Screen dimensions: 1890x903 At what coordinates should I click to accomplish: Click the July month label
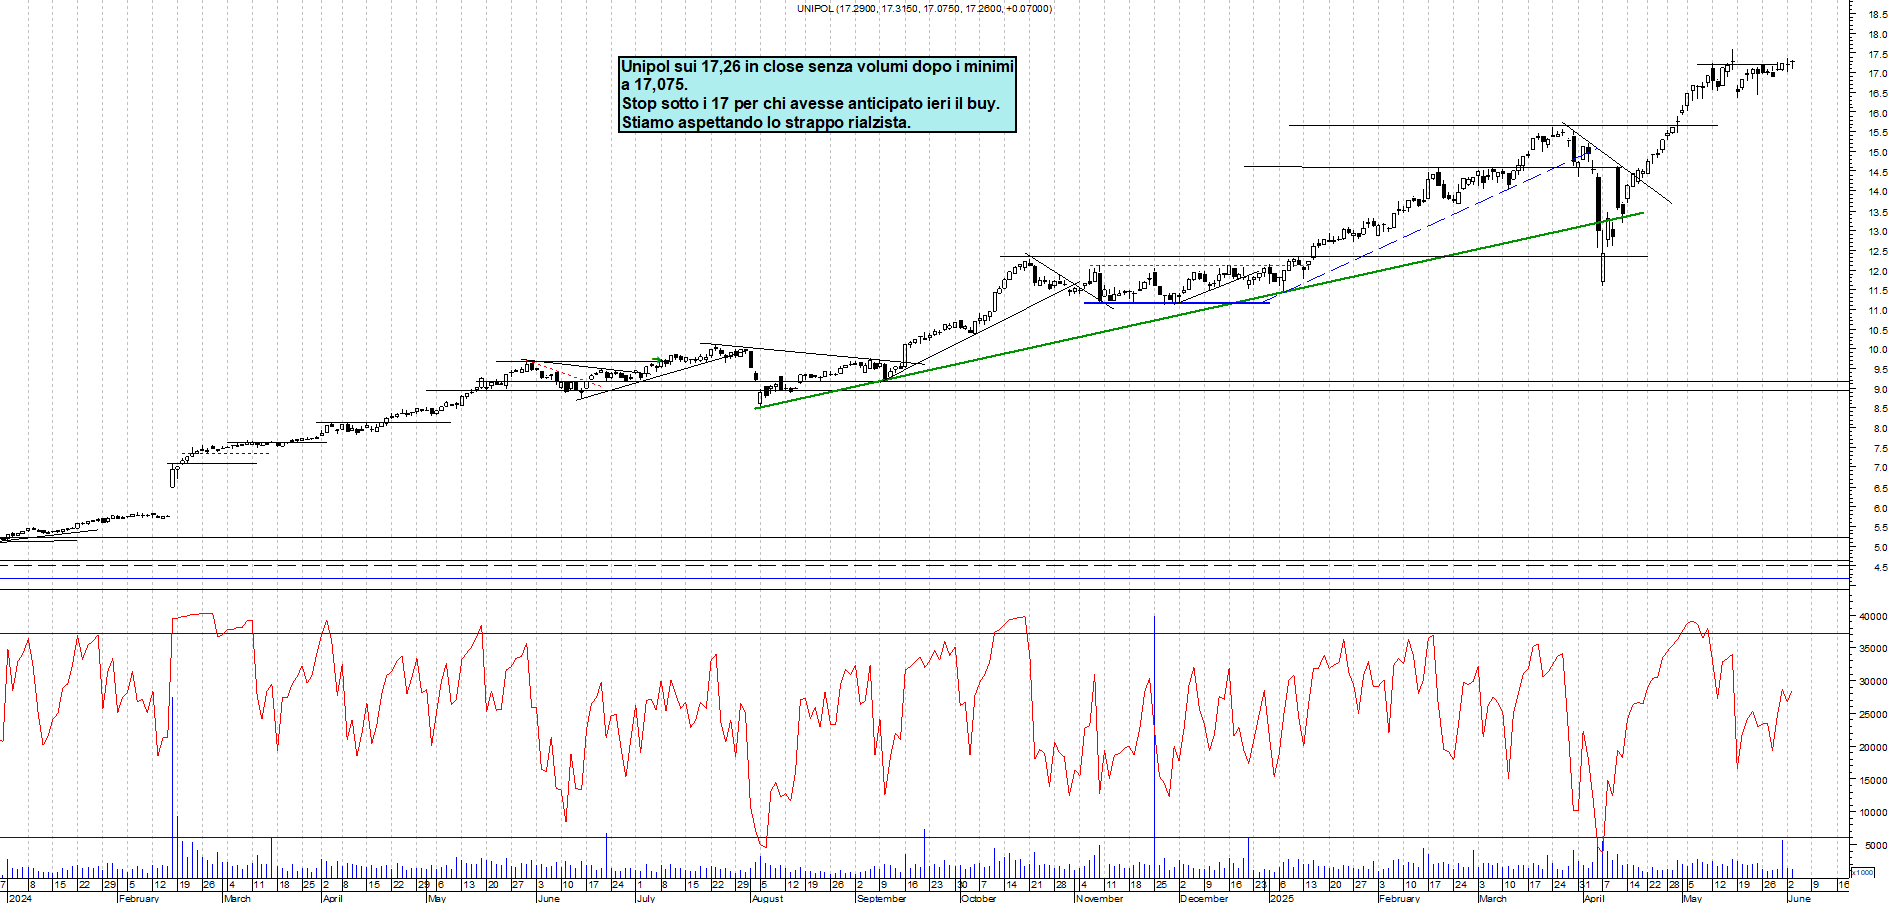click(646, 898)
